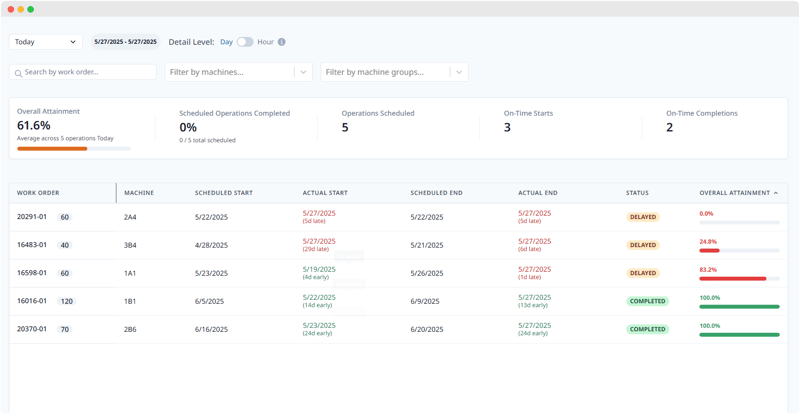Viewport: 800px width, 414px height.
Task: Click actual start 5/19/2025 marked 4d early
Action: click(319, 273)
